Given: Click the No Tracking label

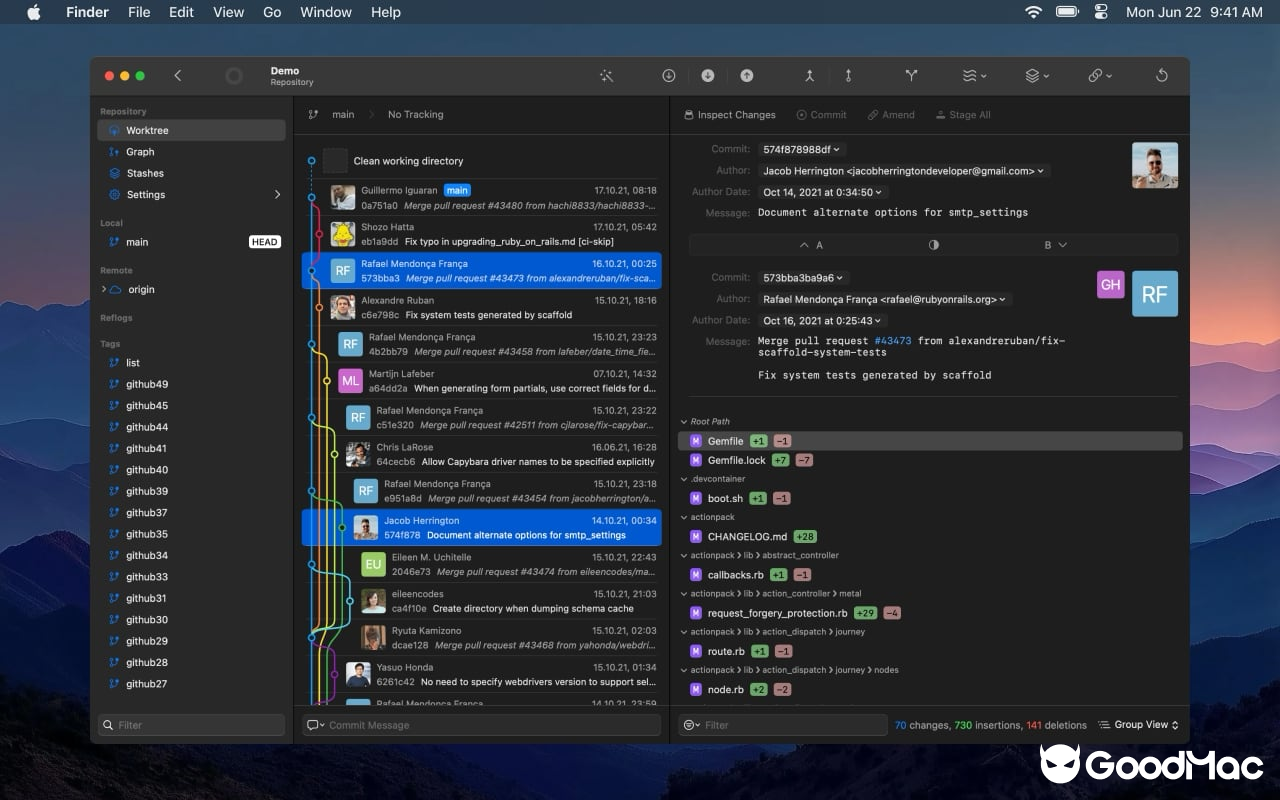Looking at the screenshot, I should [x=415, y=115].
